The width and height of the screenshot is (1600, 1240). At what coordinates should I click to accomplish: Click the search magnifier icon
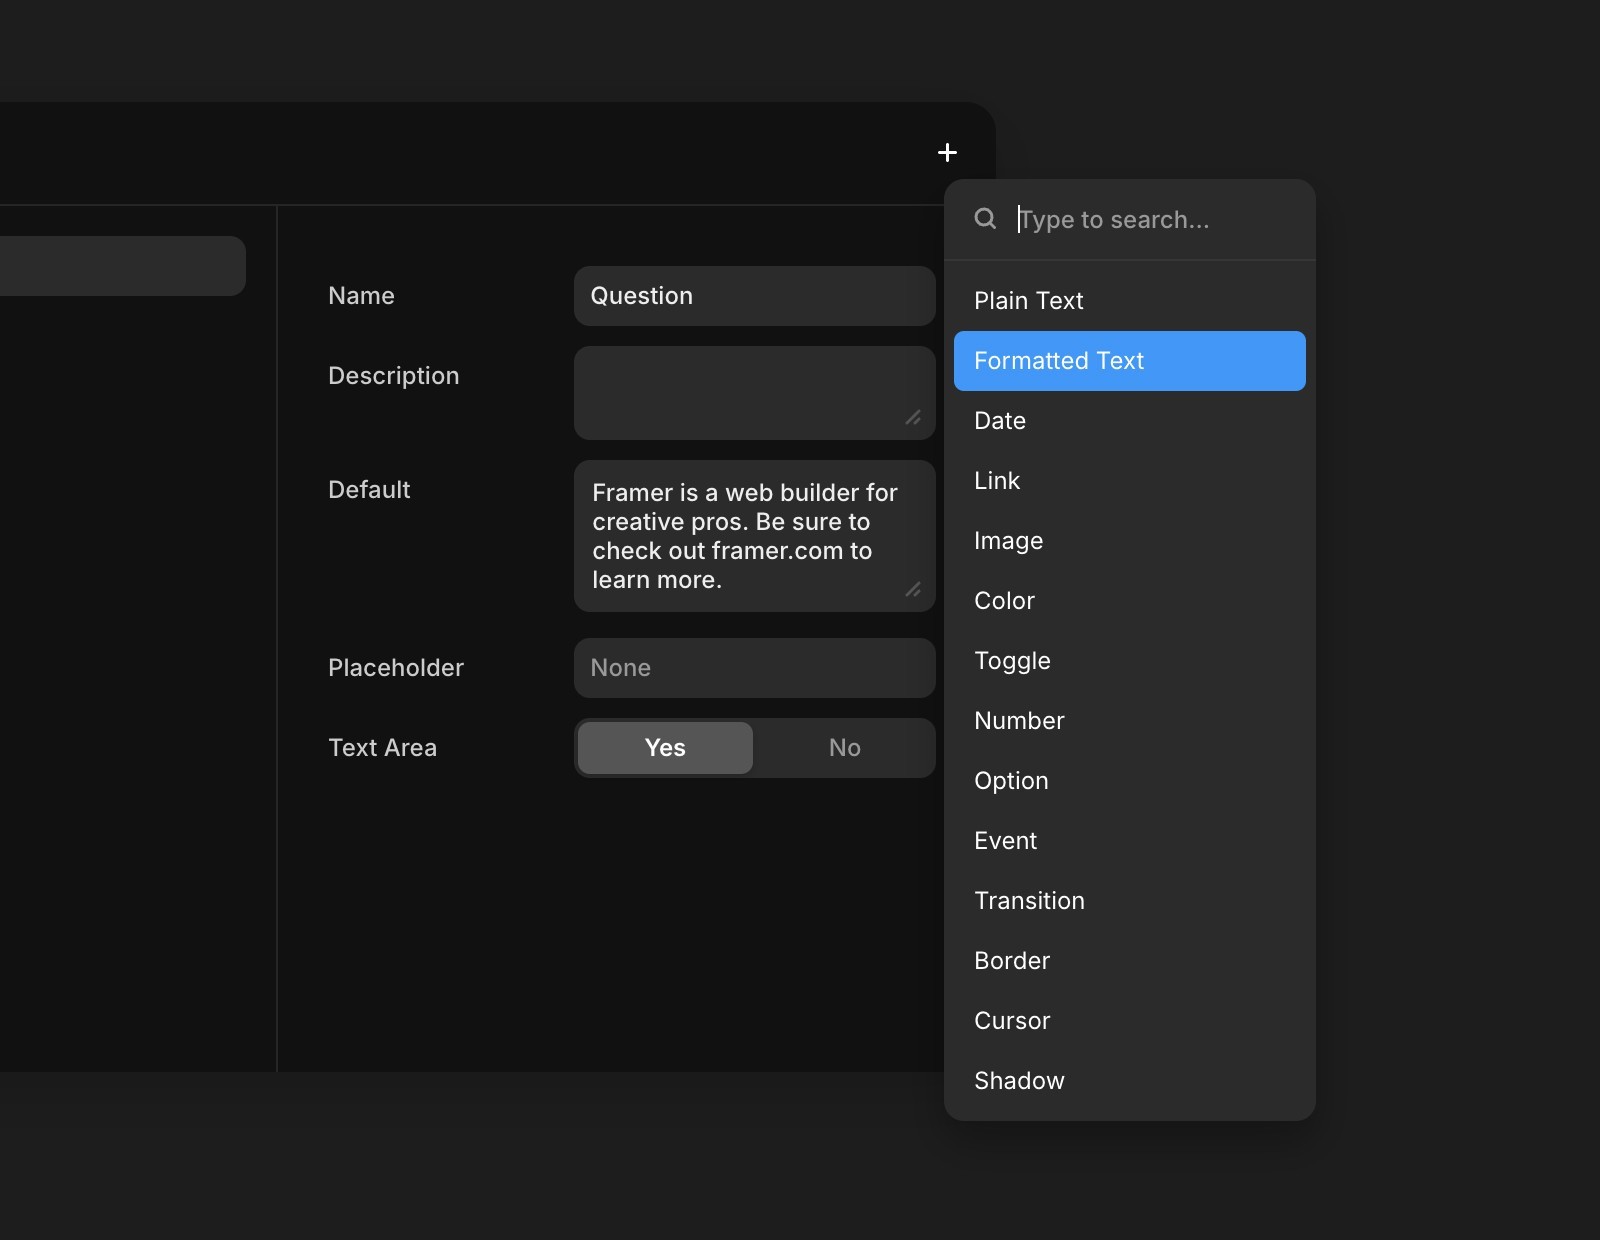point(985,219)
